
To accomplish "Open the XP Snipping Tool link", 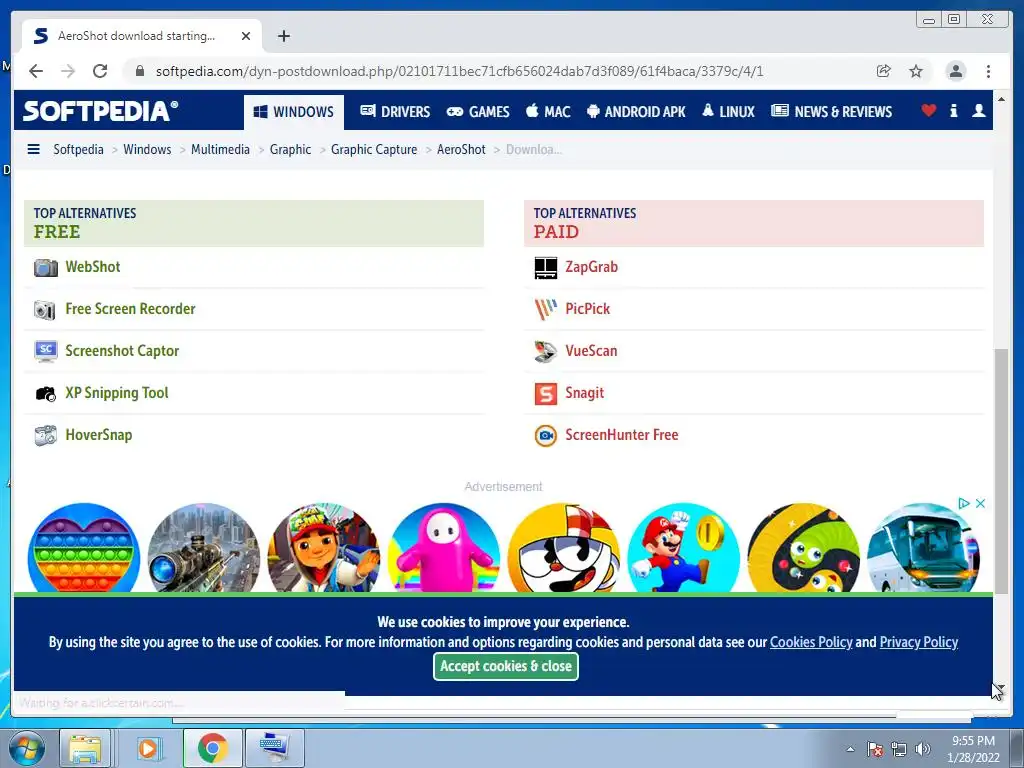I will click(116, 392).
